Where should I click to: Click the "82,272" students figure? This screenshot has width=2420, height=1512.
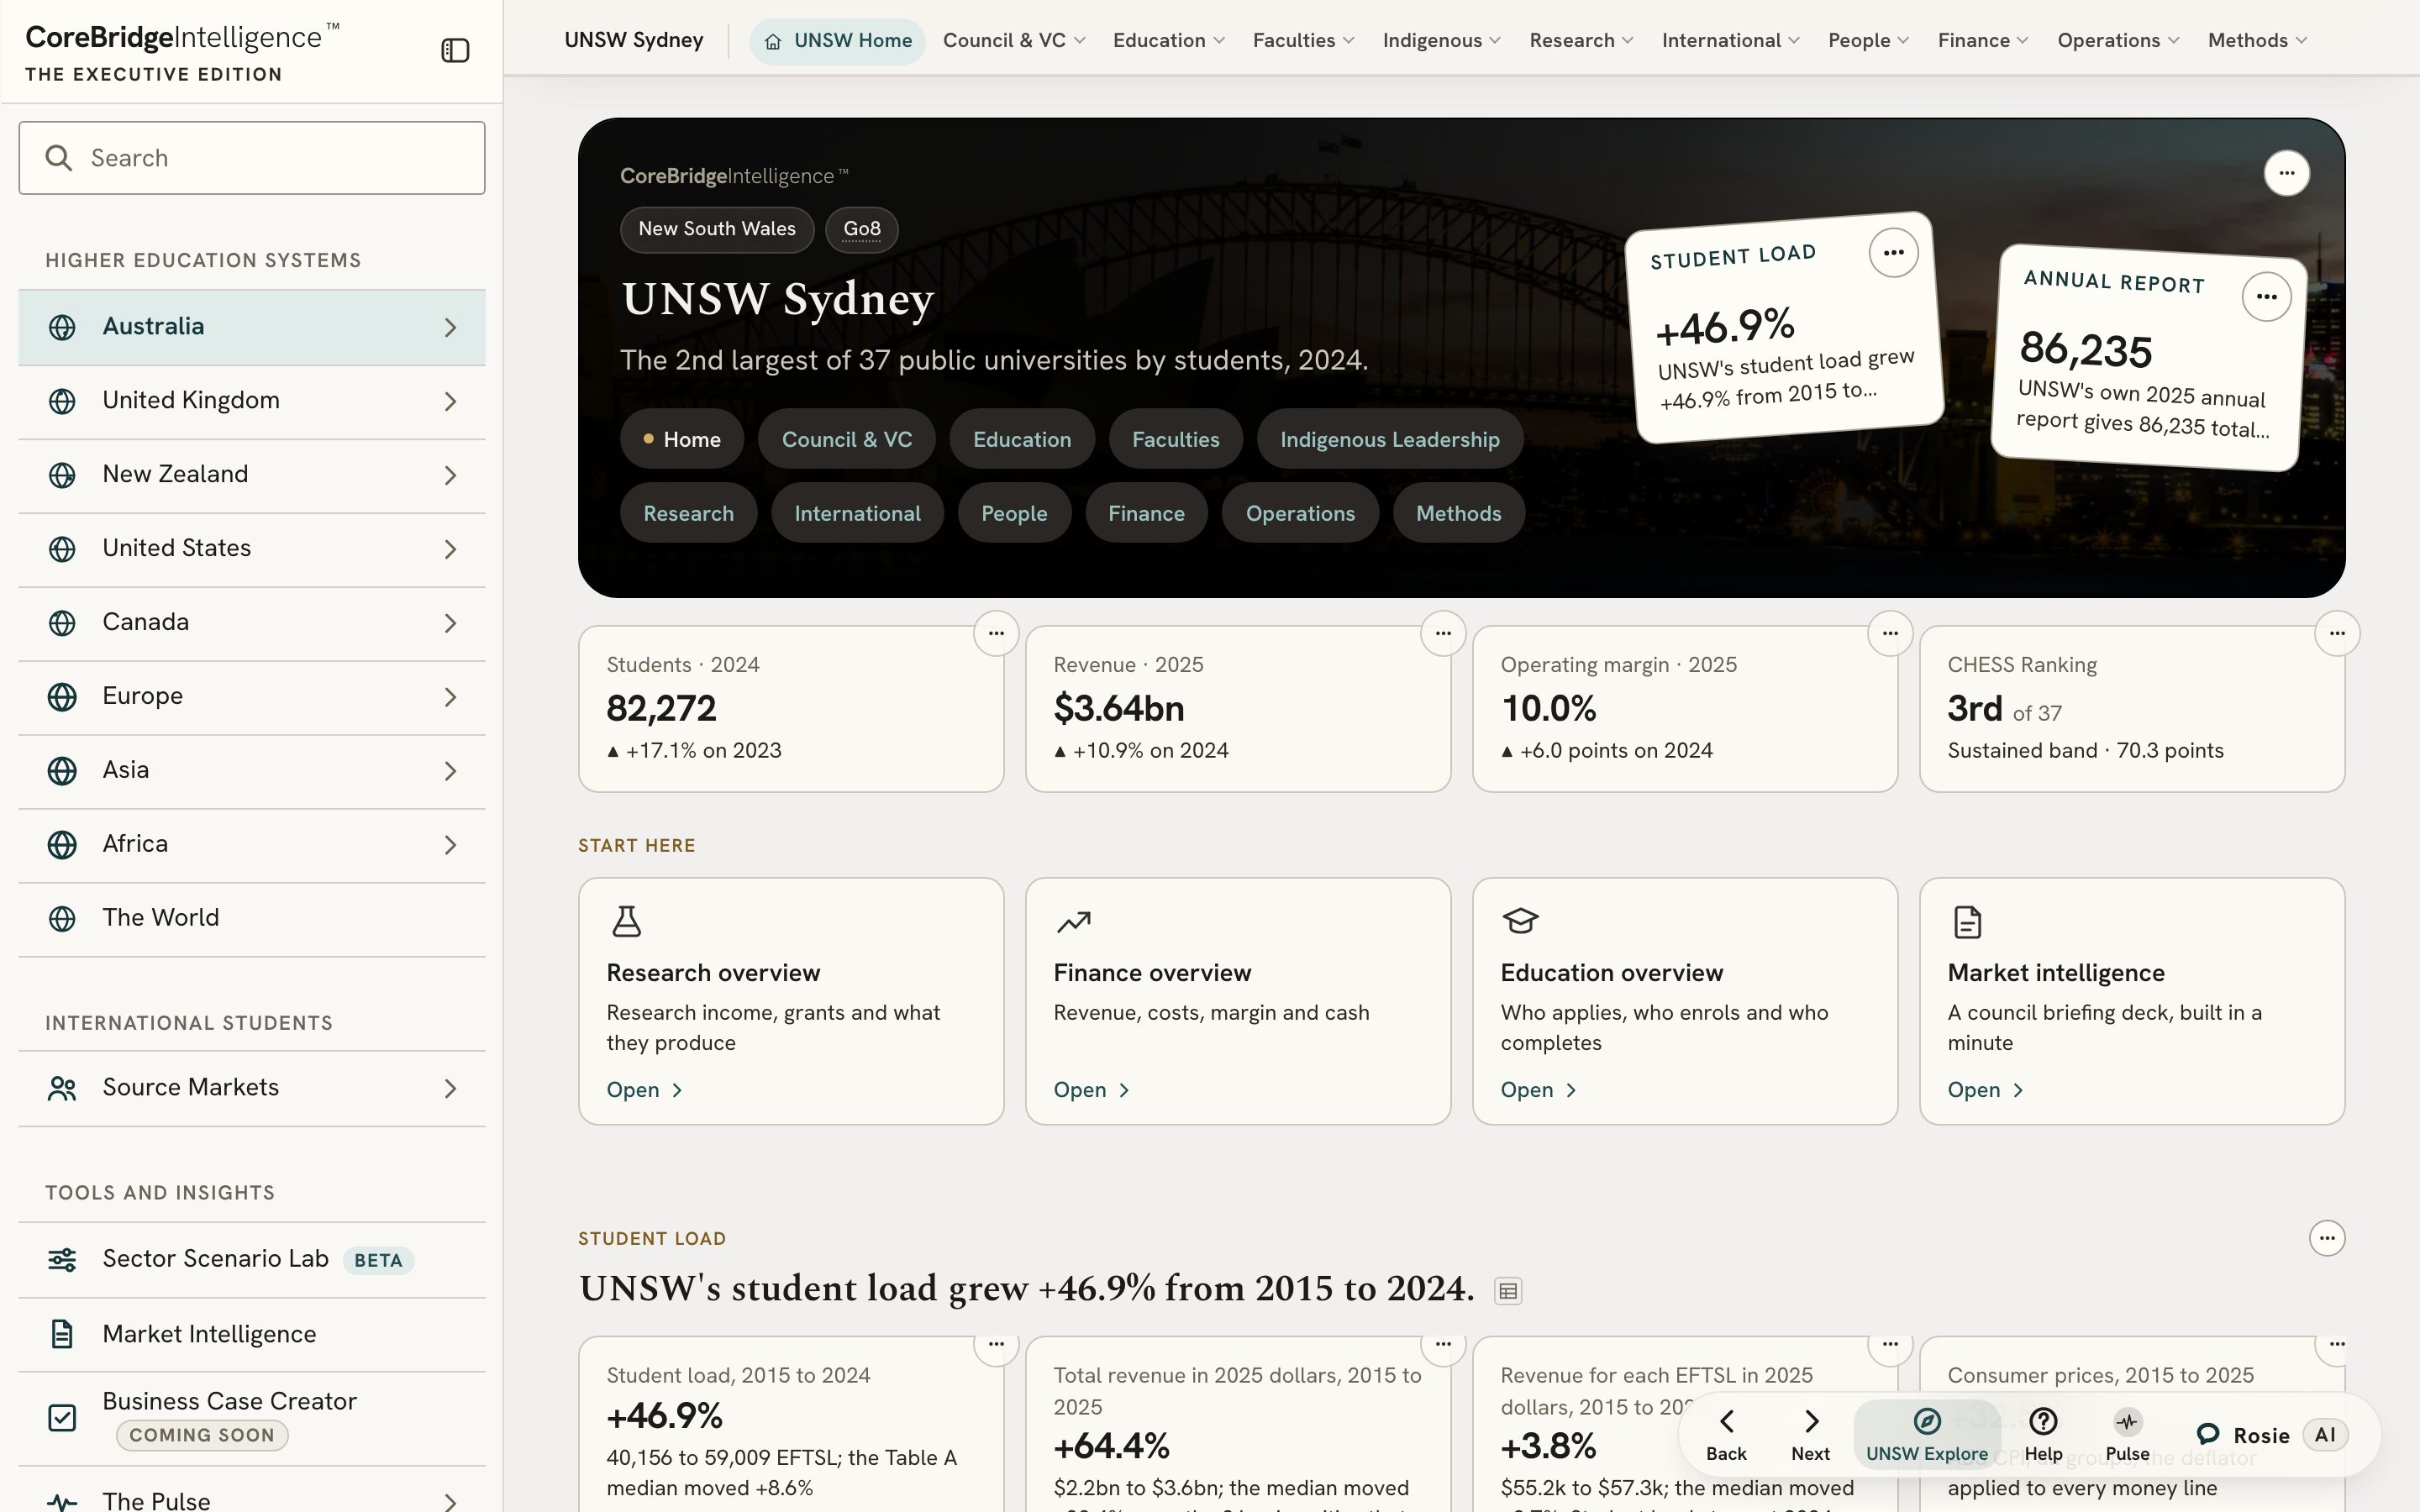pos(661,708)
